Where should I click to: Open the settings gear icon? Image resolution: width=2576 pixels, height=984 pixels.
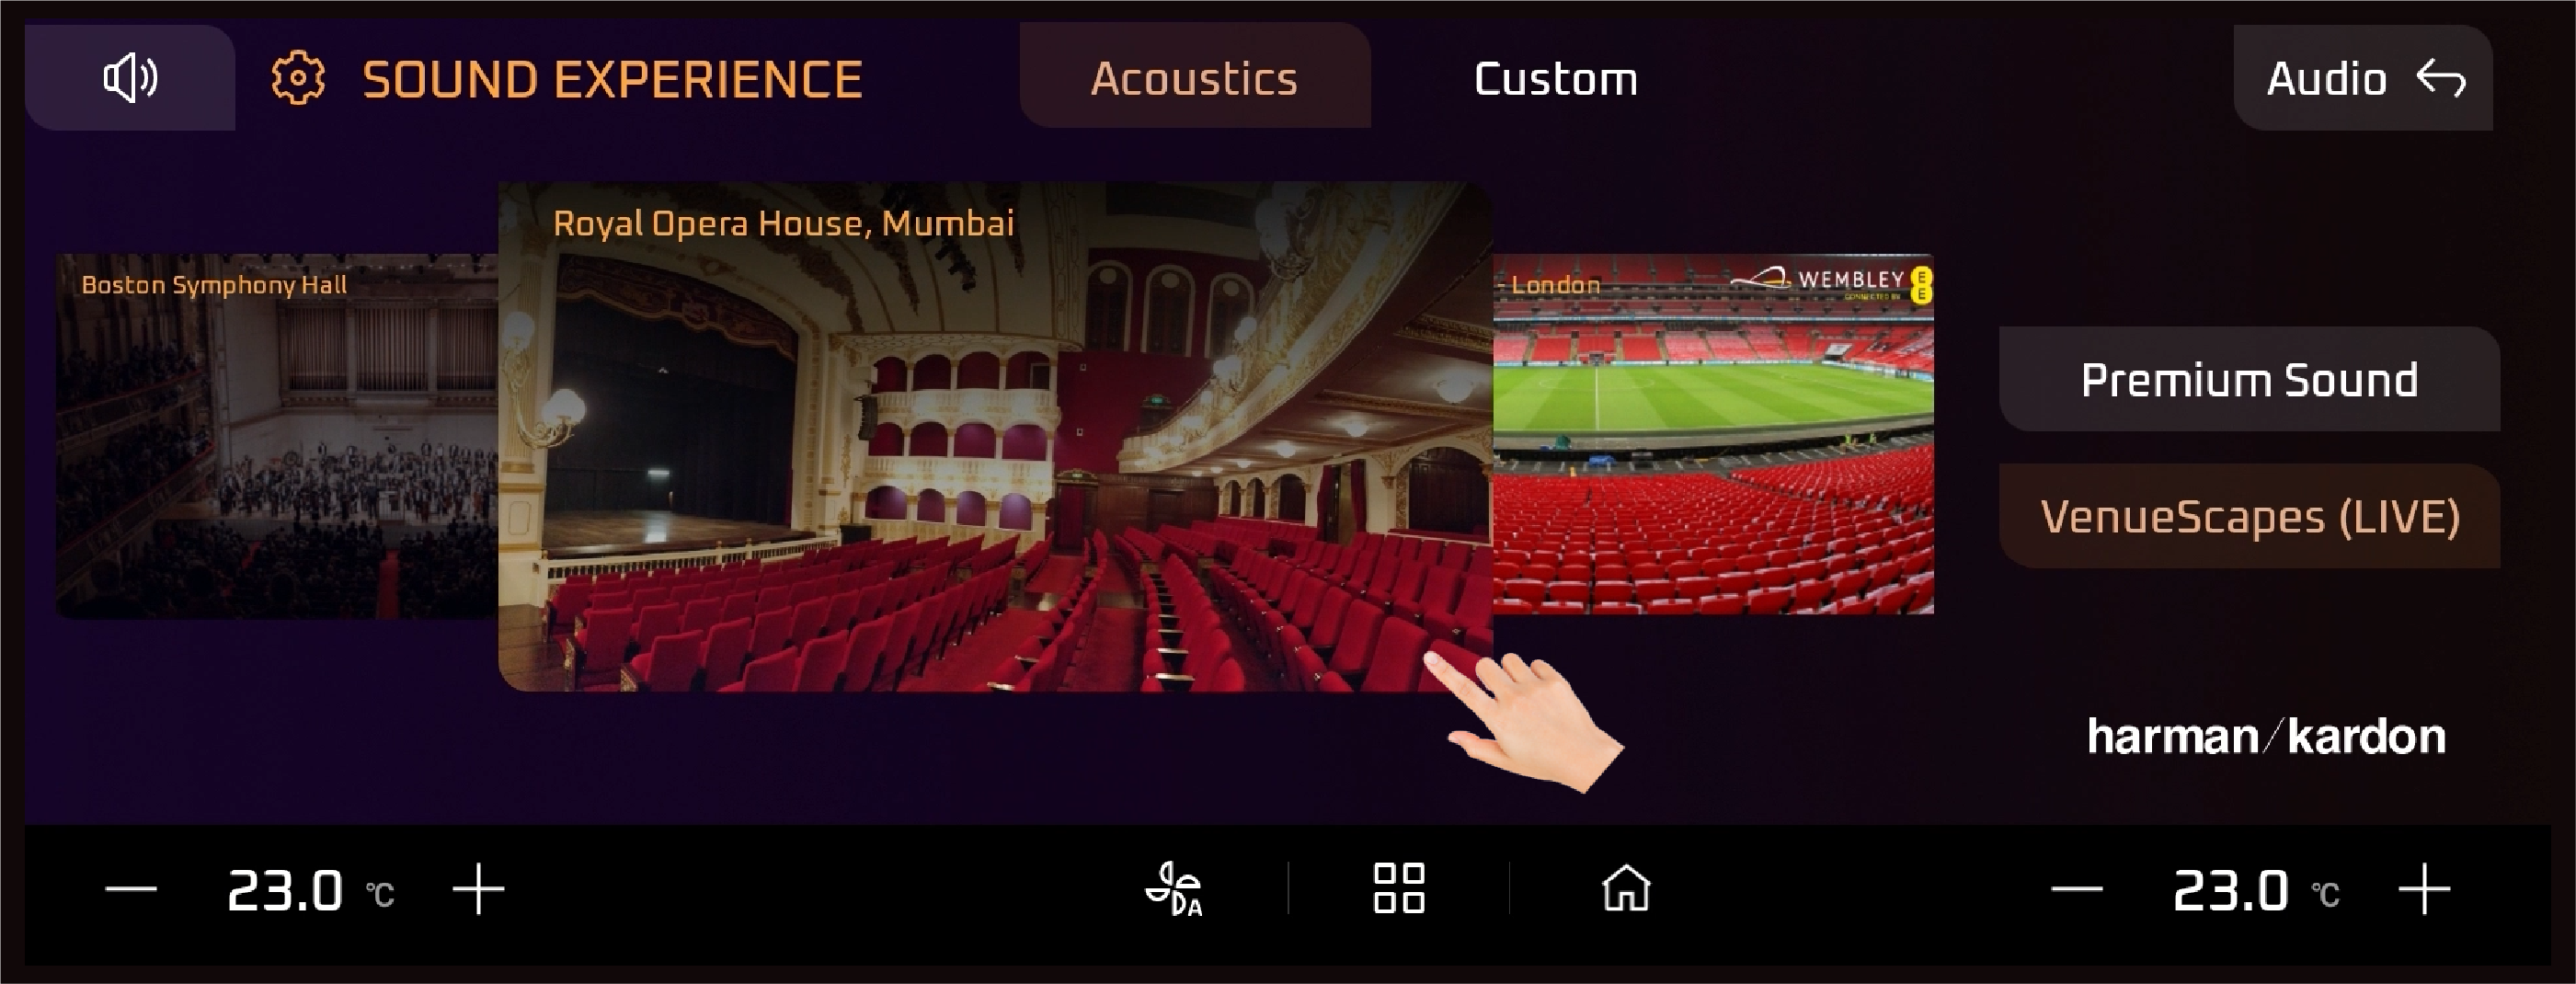(298, 78)
